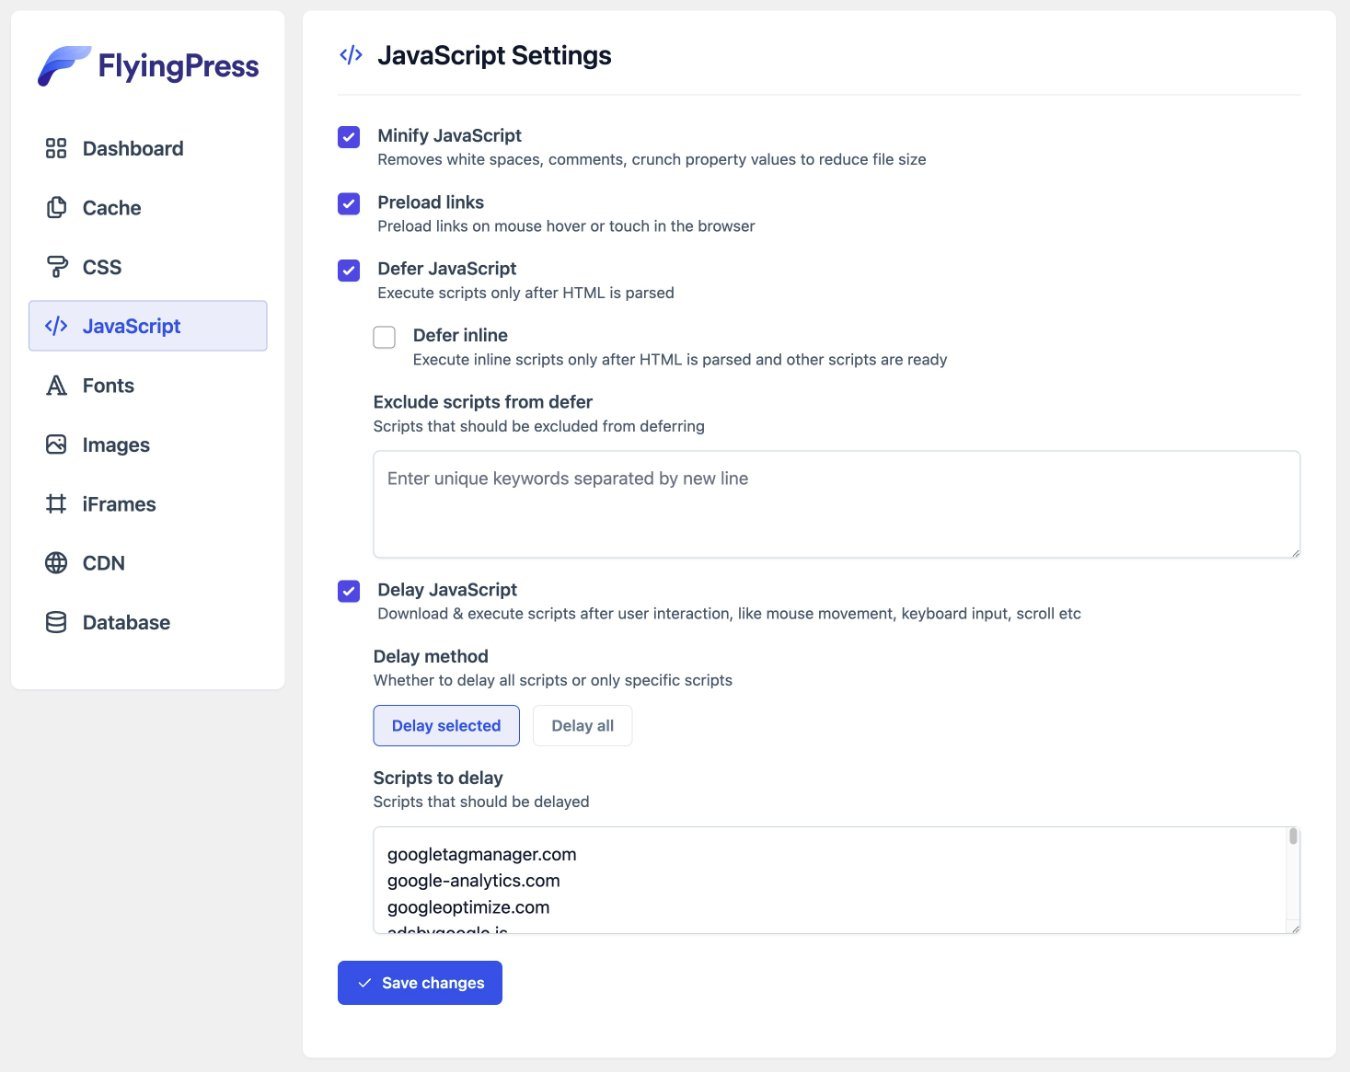1350x1072 pixels.
Task: Click the Database cylinder icon
Action: (x=56, y=622)
